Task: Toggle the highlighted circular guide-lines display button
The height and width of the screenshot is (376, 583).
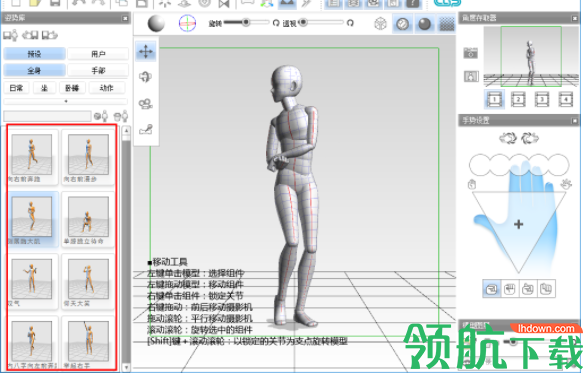Action: coord(402,24)
